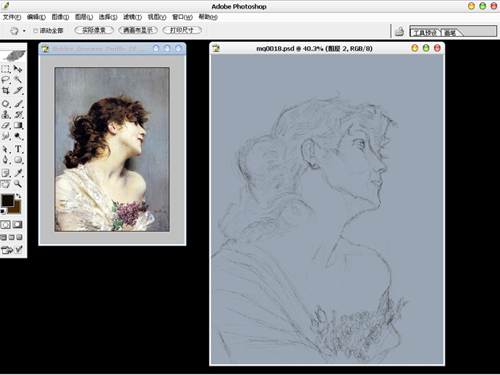This screenshot has height=375, width=500.
Task: Click Jump to ImageReady icon
Action: (6, 250)
